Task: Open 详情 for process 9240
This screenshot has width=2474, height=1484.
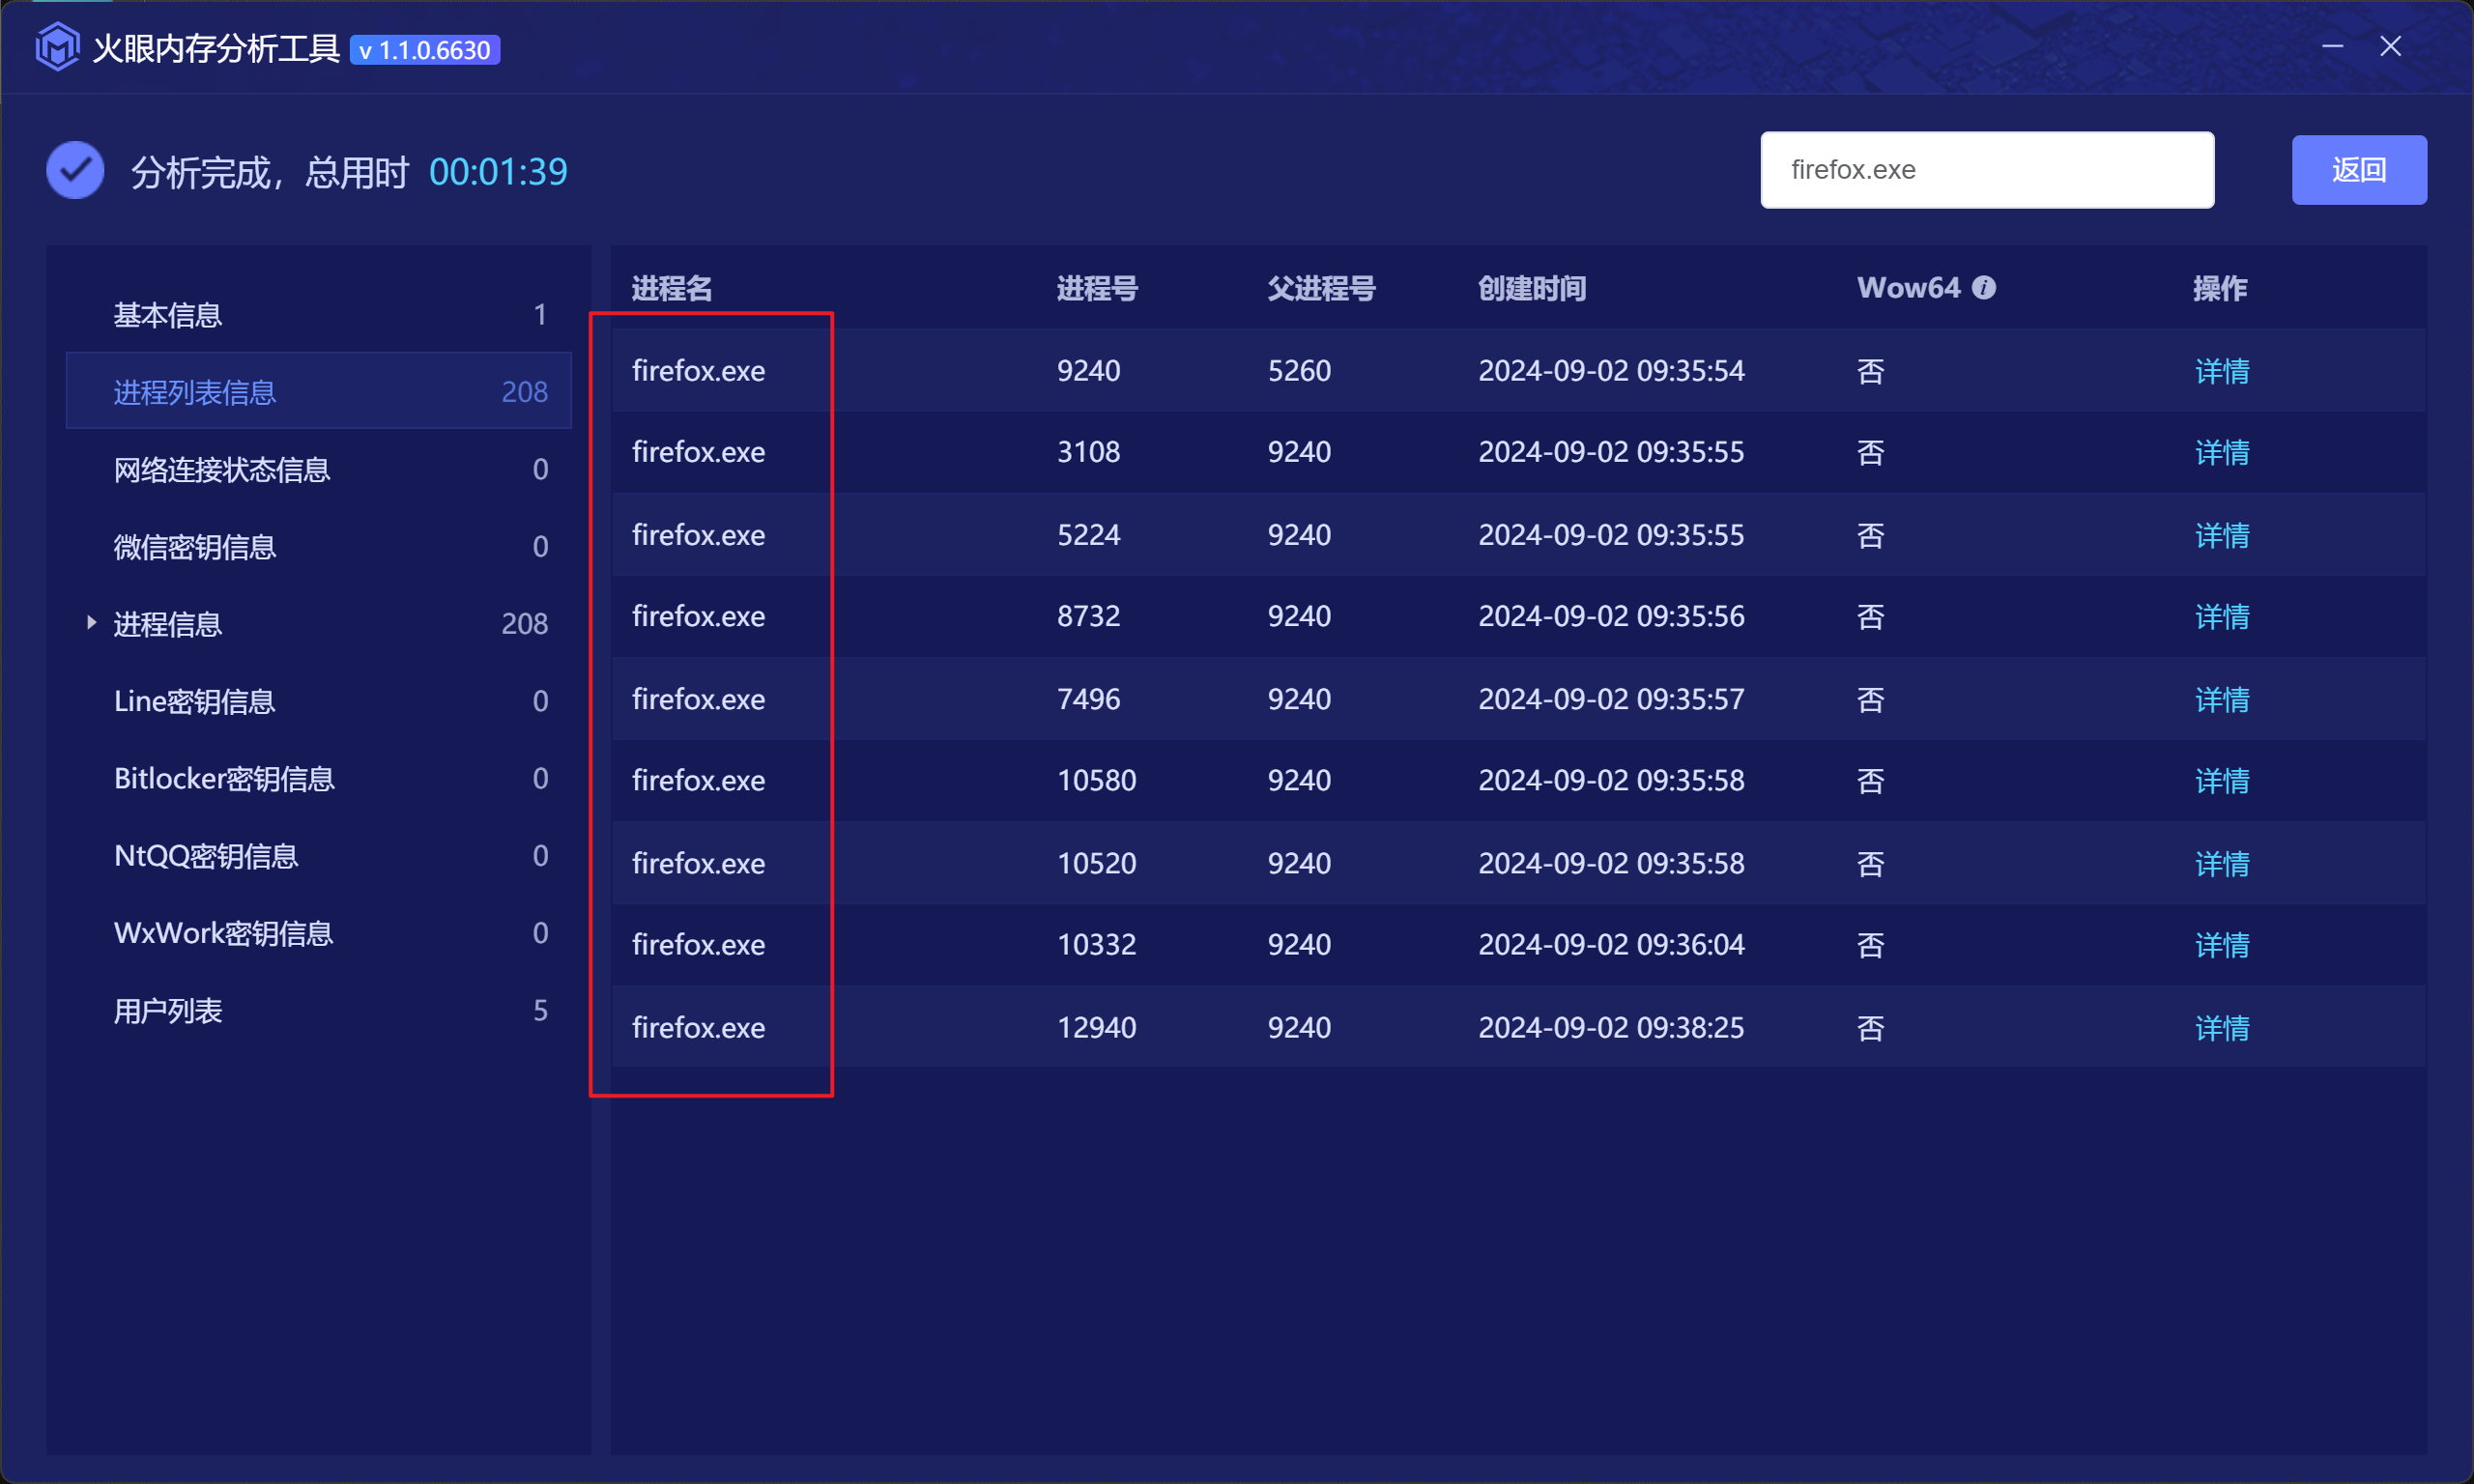Action: (2221, 371)
